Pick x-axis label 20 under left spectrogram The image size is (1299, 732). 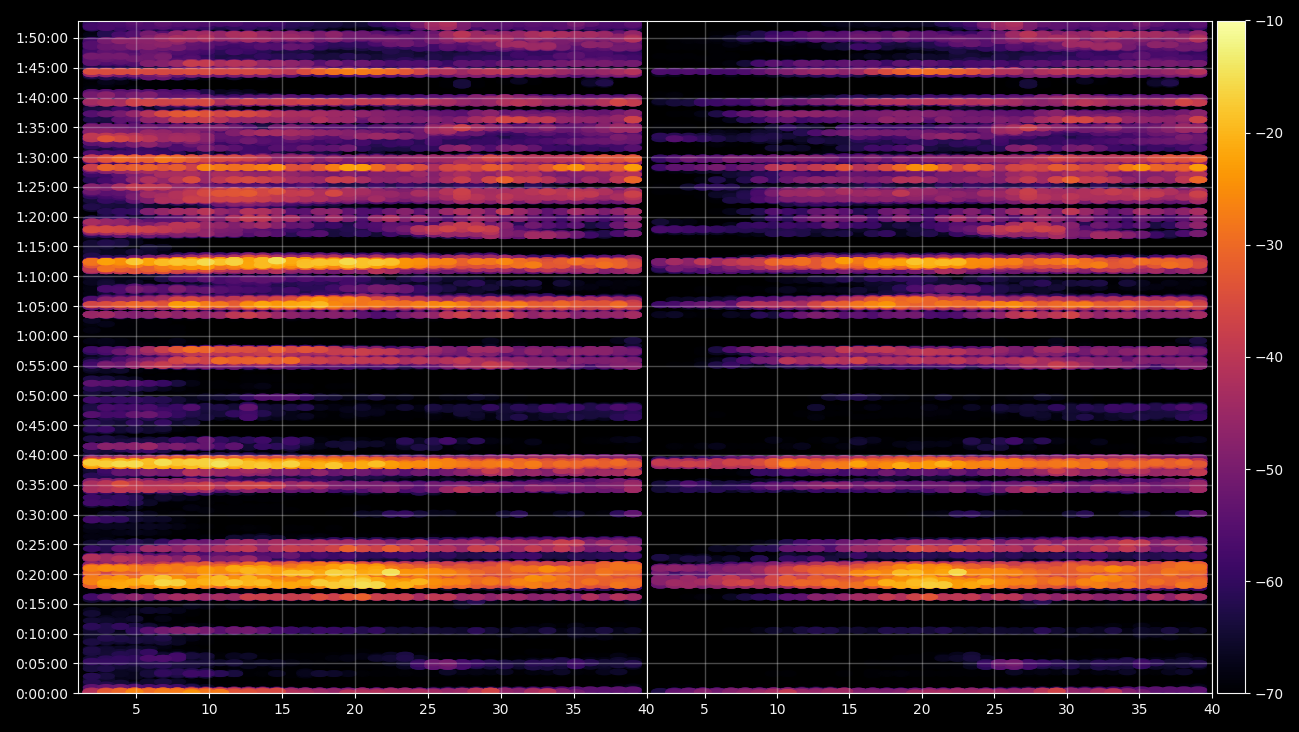coord(355,710)
